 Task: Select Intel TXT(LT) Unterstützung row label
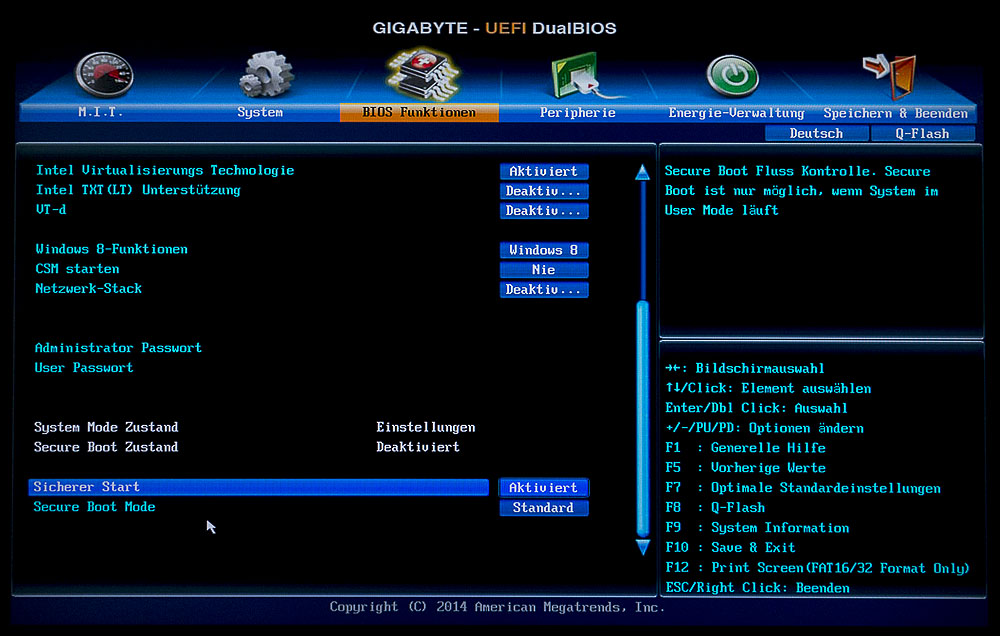click(x=138, y=190)
